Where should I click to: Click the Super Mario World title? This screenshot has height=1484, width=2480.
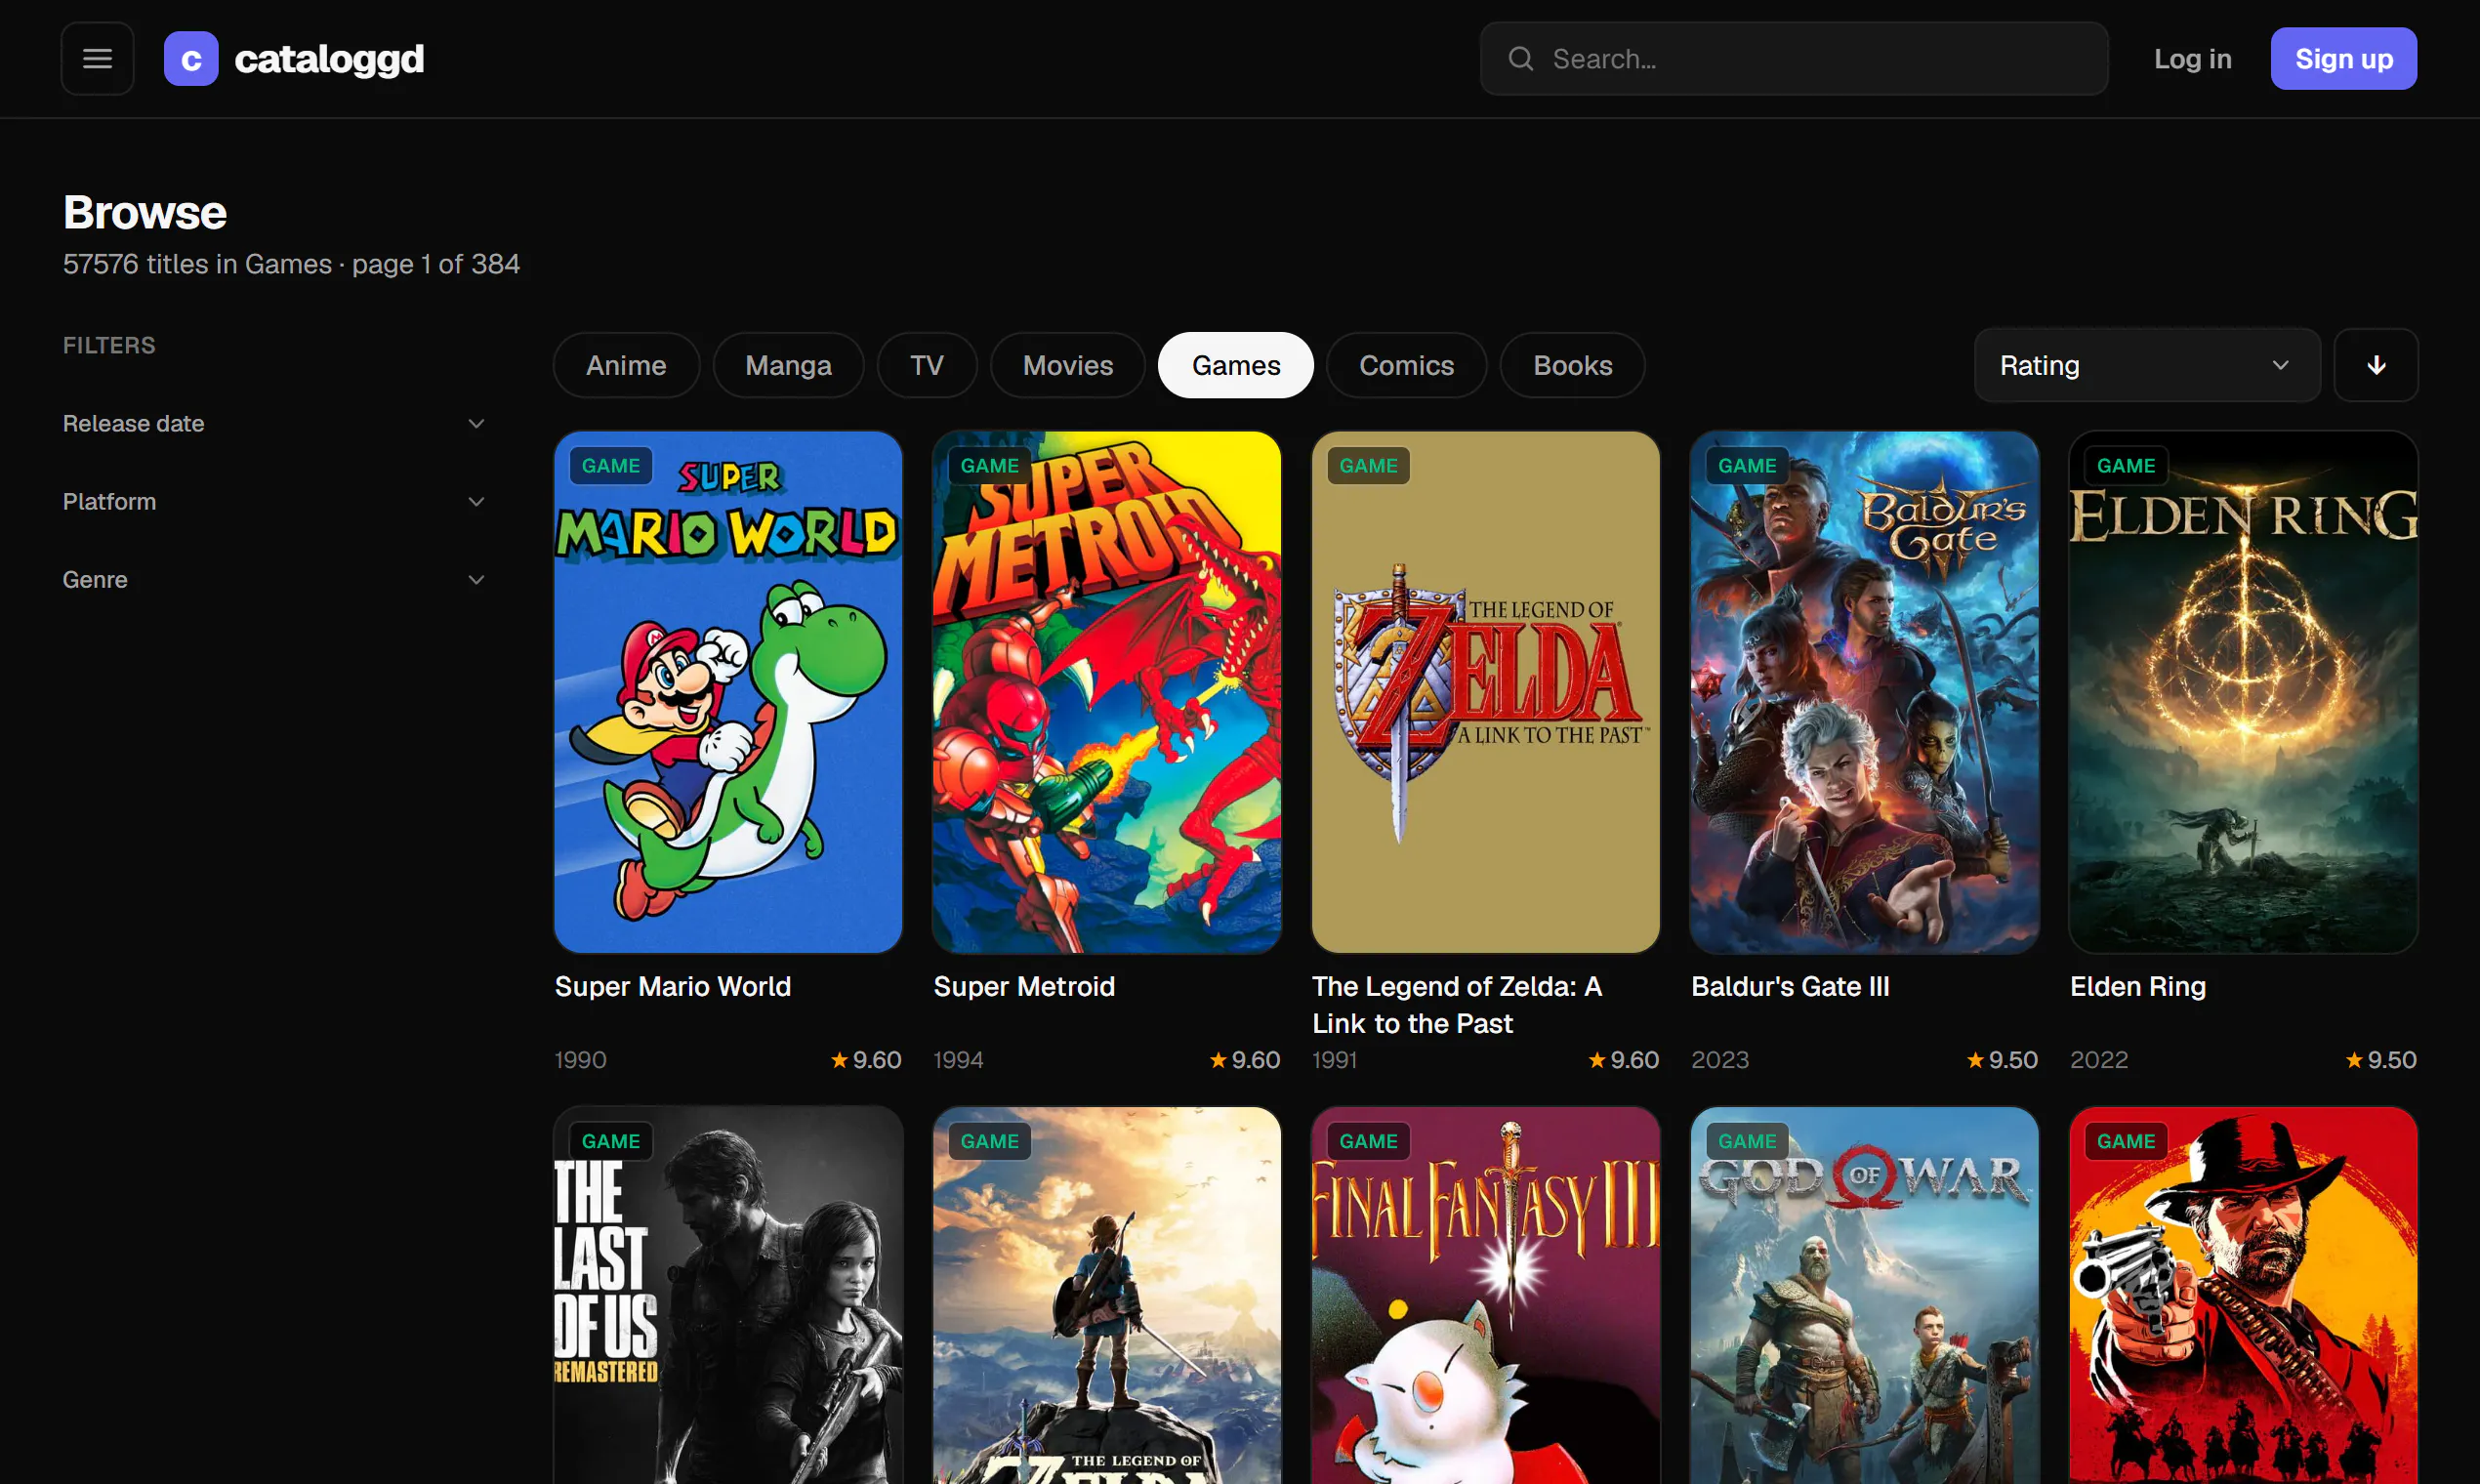point(672,987)
